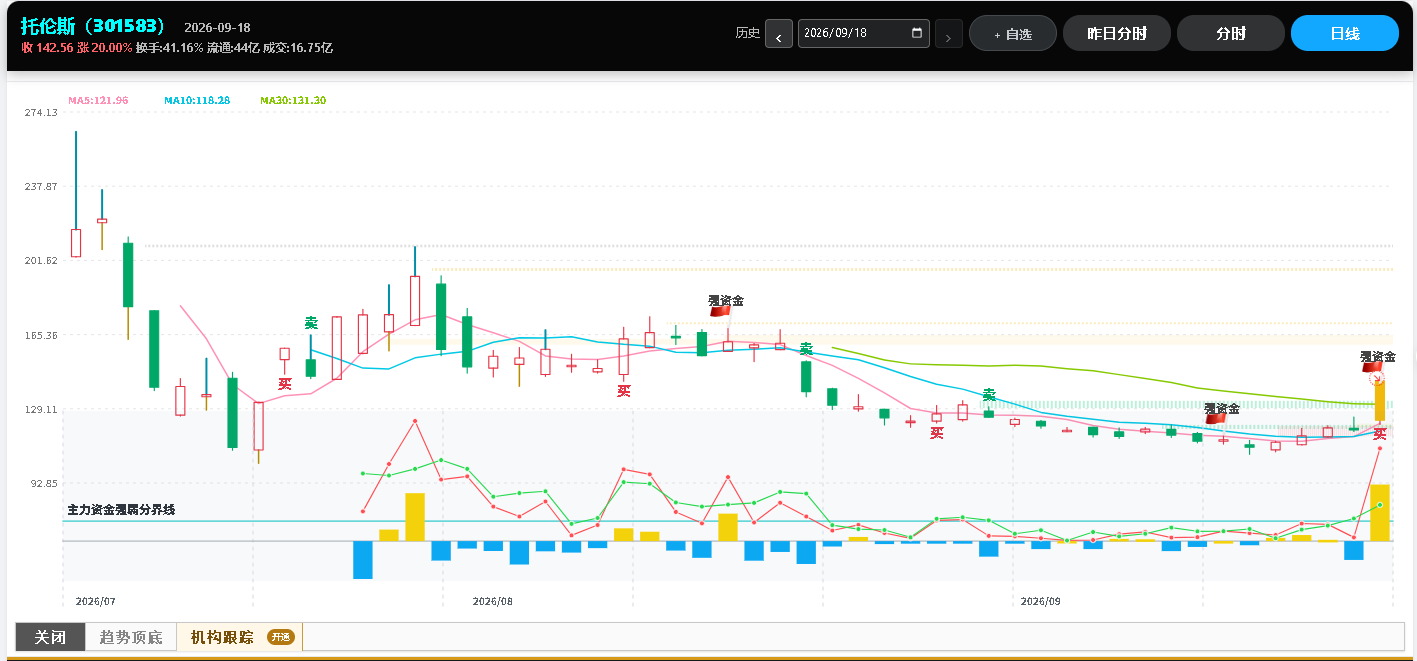Image resolution: width=1417 pixels, height=661 pixels.
Task: Click the 成交:16.75亿 turnover value
Action: 298,48
